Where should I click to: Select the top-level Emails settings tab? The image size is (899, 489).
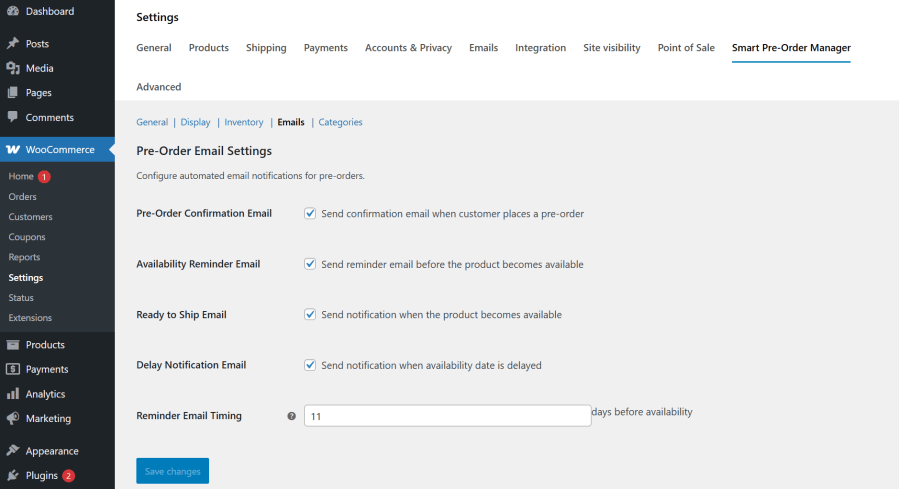click(483, 48)
